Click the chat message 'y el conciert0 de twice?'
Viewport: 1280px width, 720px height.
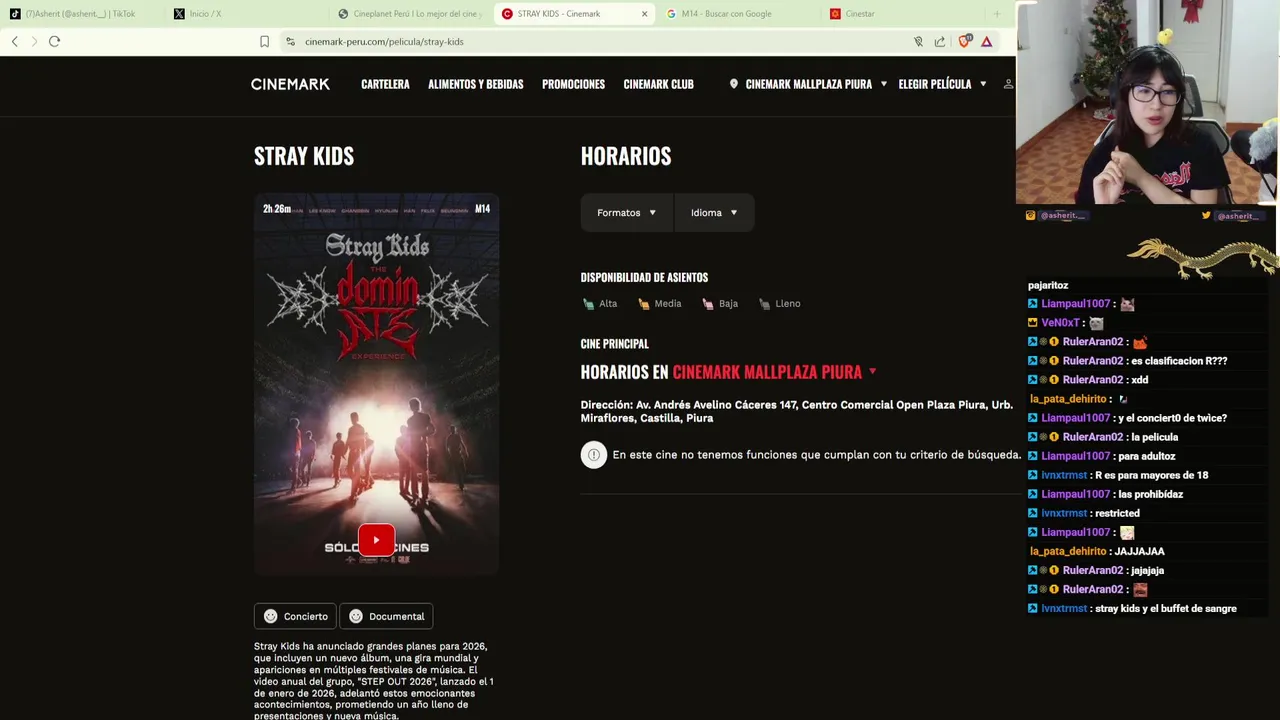(1172, 418)
